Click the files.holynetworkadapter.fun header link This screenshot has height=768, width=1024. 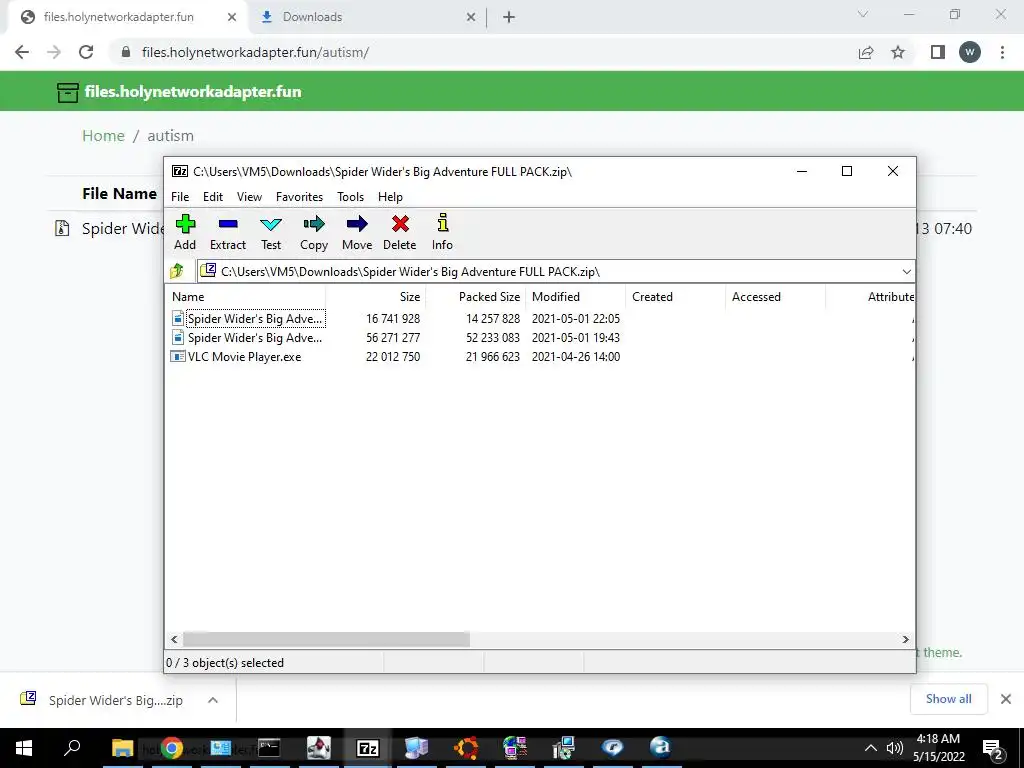(x=193, y=91)
